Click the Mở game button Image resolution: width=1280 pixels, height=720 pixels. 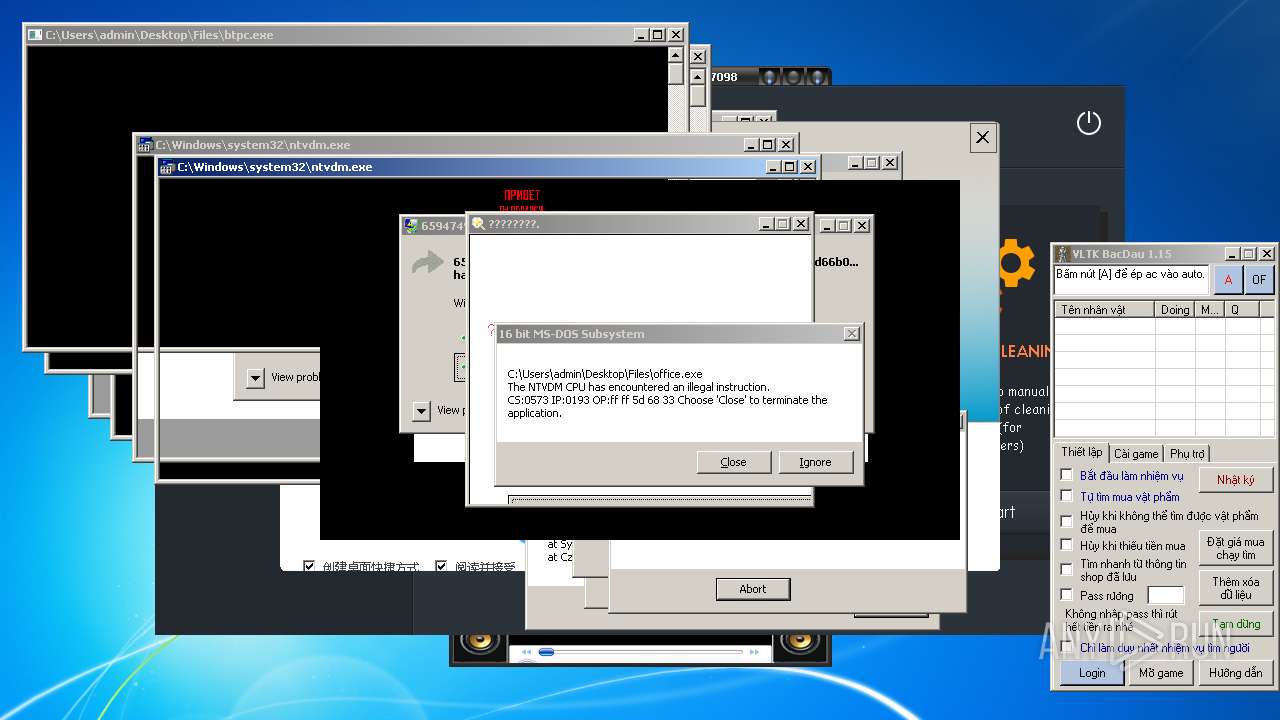(x=1161, y=673)
